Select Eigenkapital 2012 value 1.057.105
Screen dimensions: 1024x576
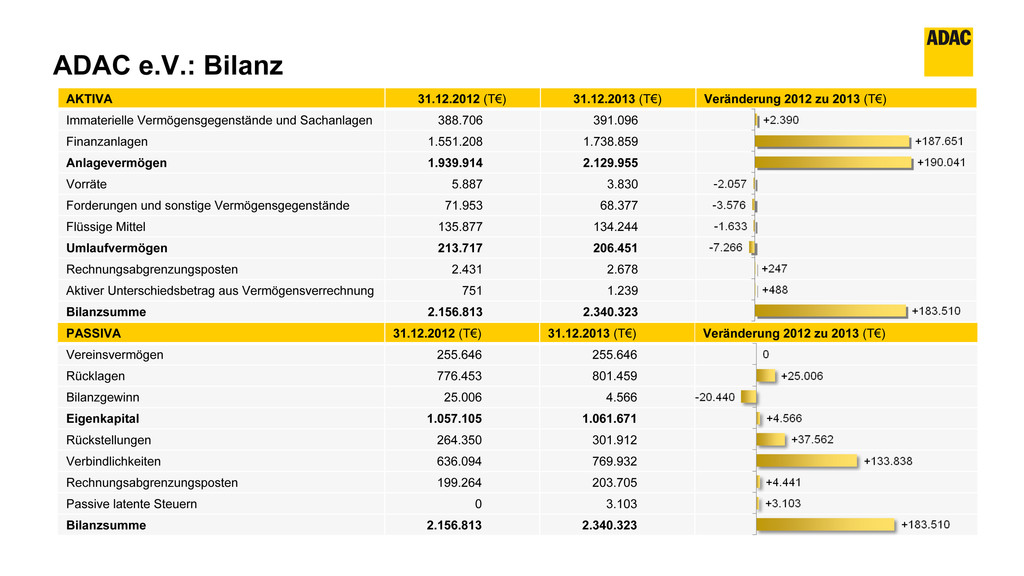[x=454, y=419]
